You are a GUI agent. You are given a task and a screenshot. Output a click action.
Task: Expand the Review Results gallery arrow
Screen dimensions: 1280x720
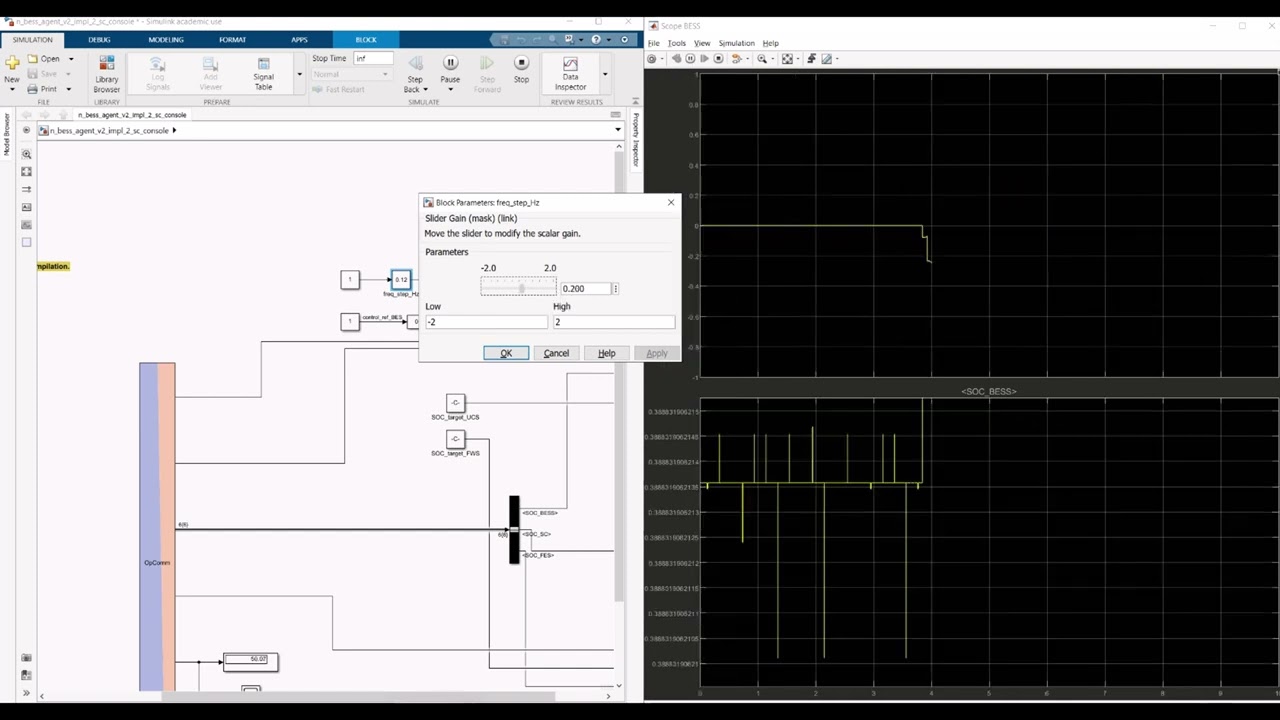click(604, 74)
